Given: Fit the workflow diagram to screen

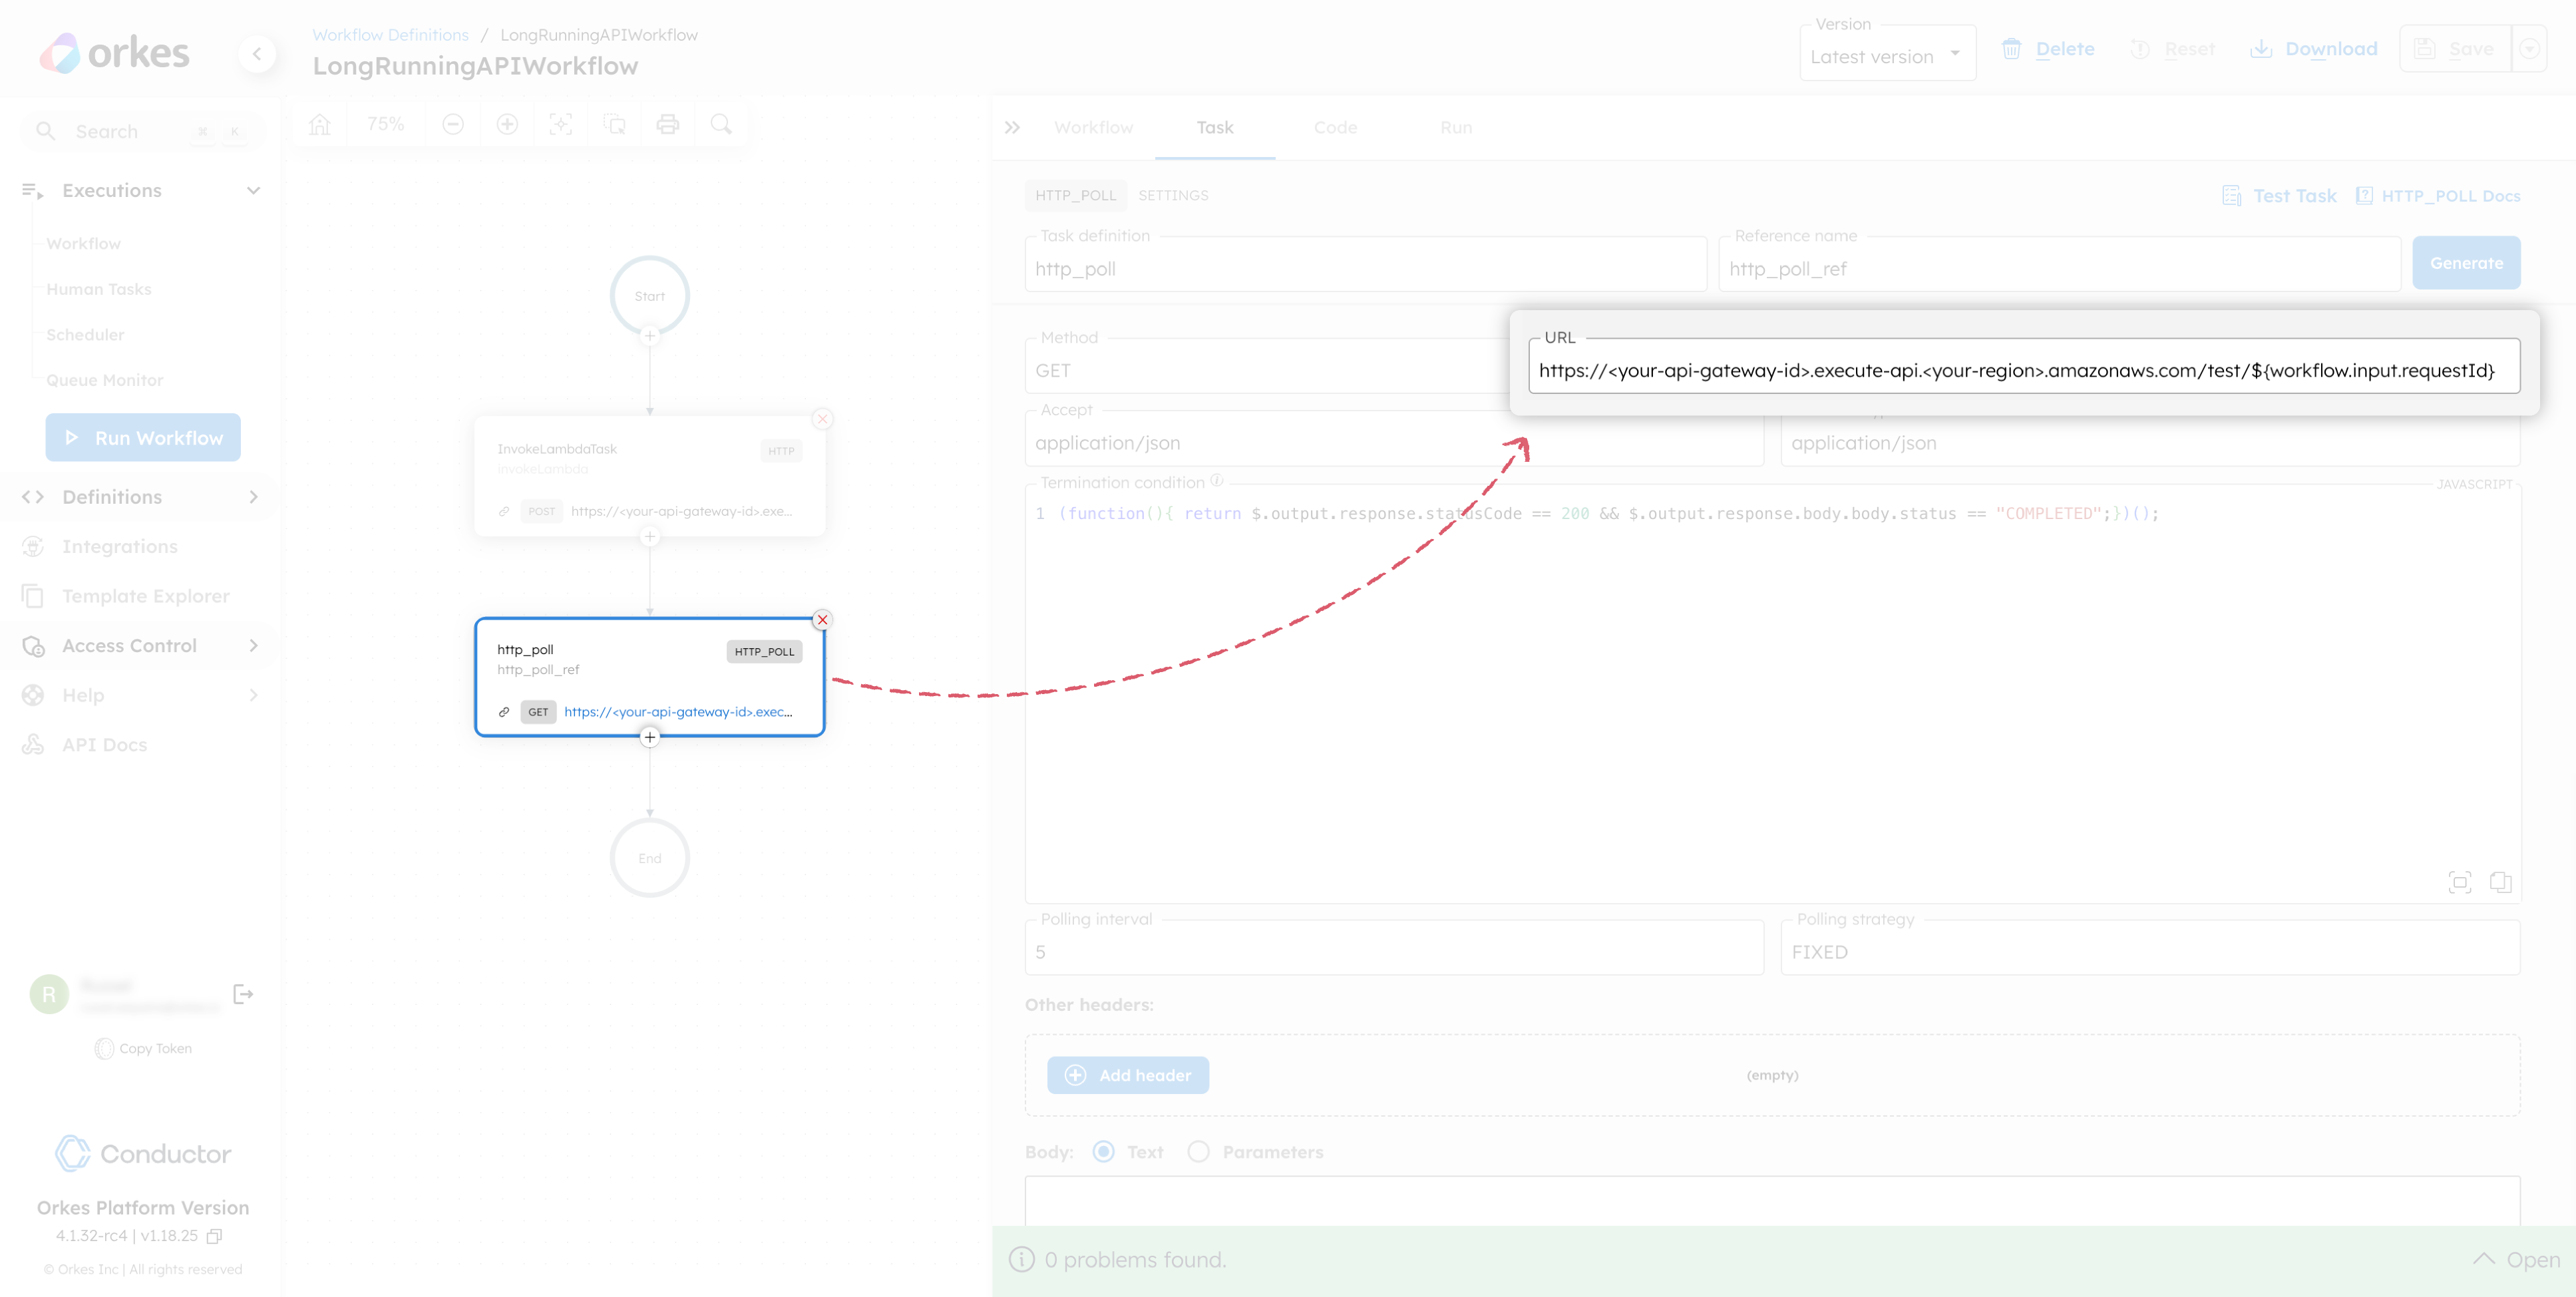Looking at the screenshot, I should tap(561, 123).
